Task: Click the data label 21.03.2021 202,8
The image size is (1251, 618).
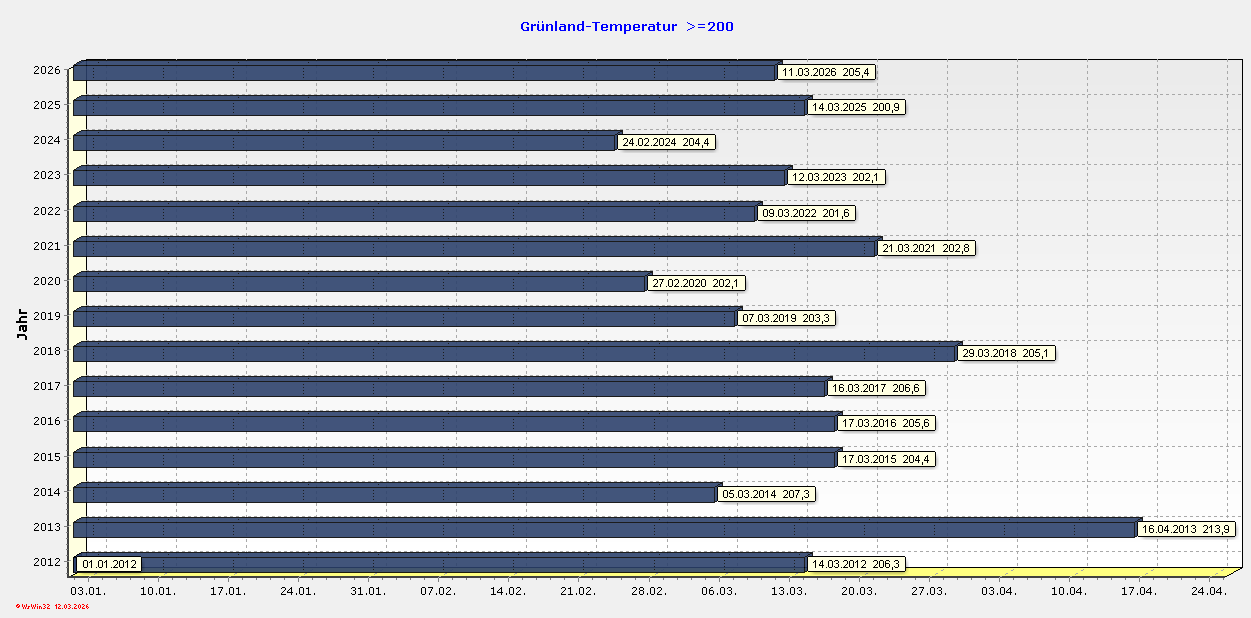Action: (924, 247)
